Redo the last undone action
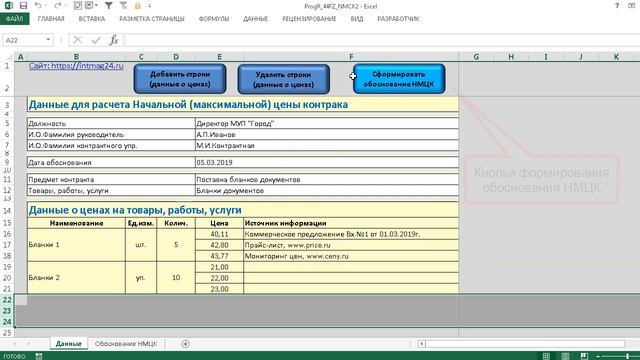This screenshot has width=640, height=360. pyautogui.click(x=57, y=6)
